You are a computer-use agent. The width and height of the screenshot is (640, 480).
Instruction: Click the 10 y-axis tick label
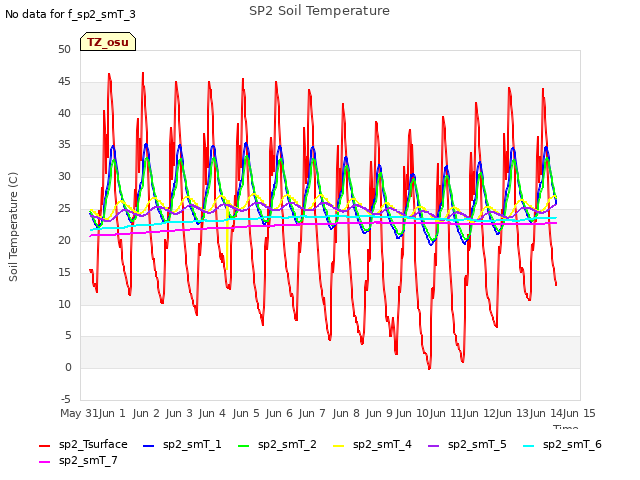[x=64, y=304]
